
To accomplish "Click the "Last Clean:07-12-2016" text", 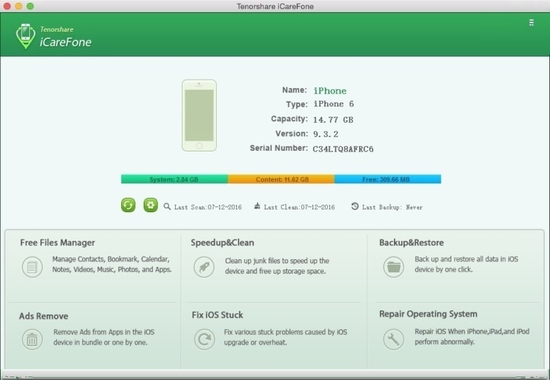I will point(300,207).
